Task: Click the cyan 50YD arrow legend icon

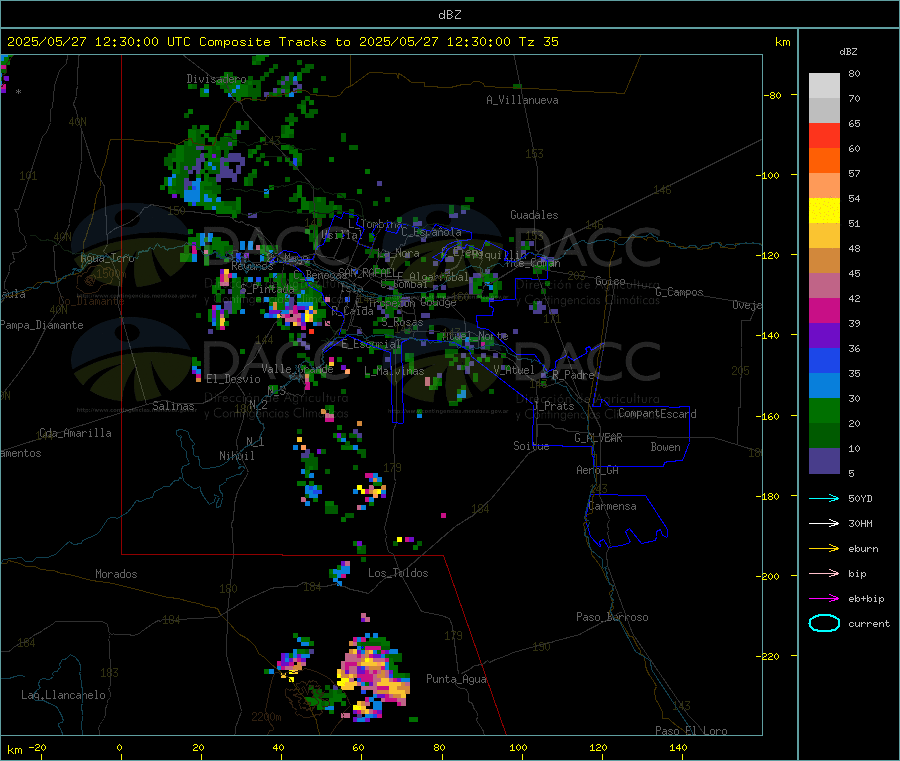Action: pyautogui.click(x=824, y=498)
